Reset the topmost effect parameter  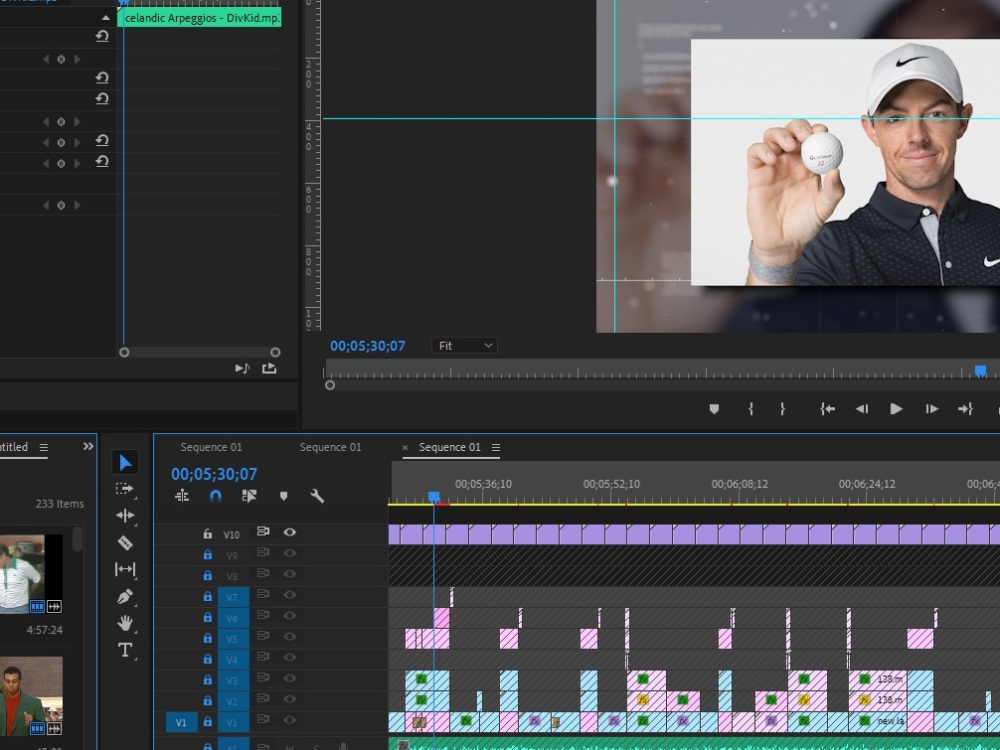102,36
